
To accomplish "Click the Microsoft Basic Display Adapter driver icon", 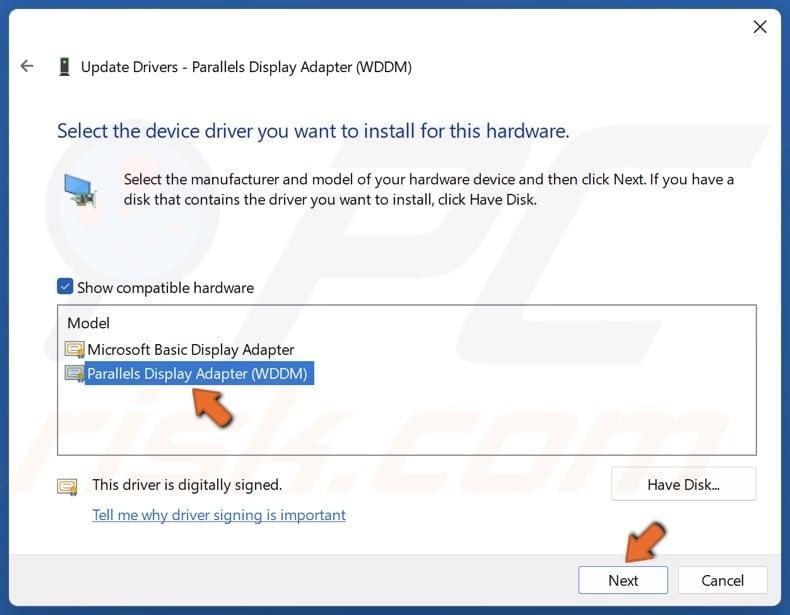I will pyautogui.click(x=75, y=350).
